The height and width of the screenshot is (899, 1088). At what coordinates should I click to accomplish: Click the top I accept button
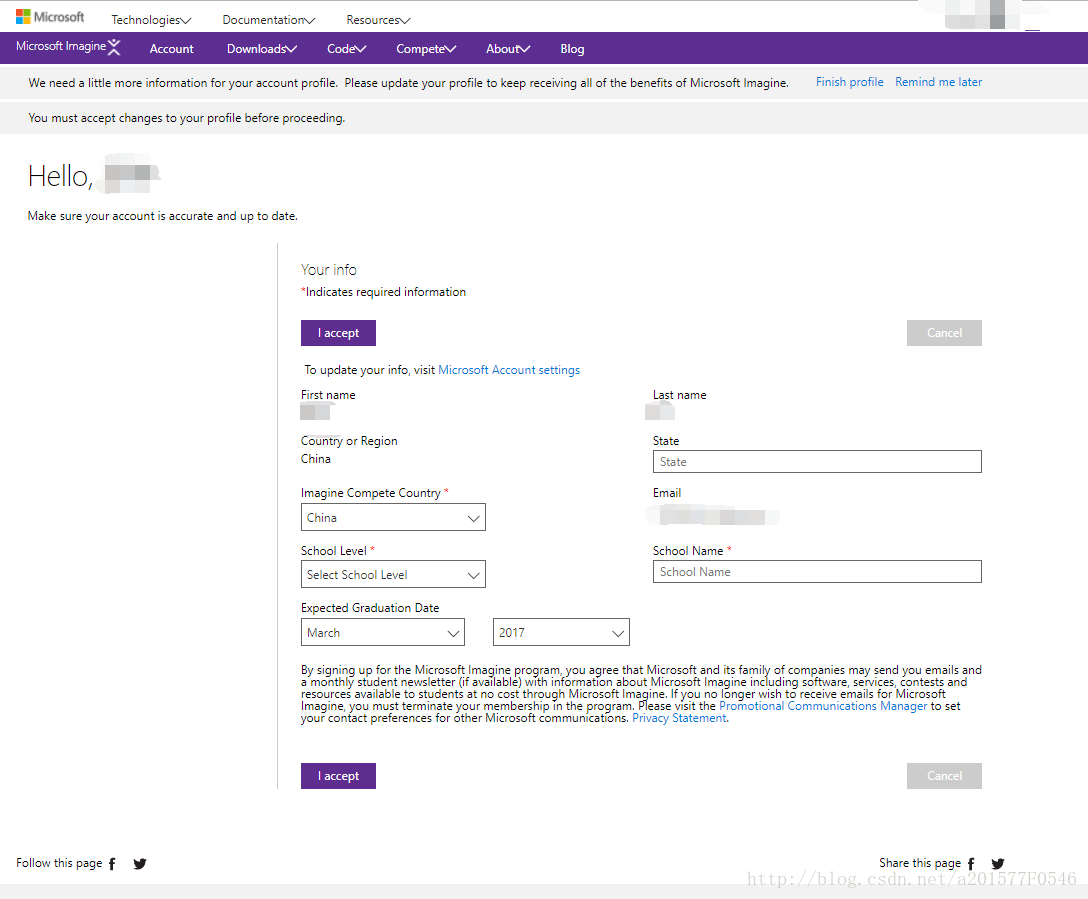coord(338,333)
